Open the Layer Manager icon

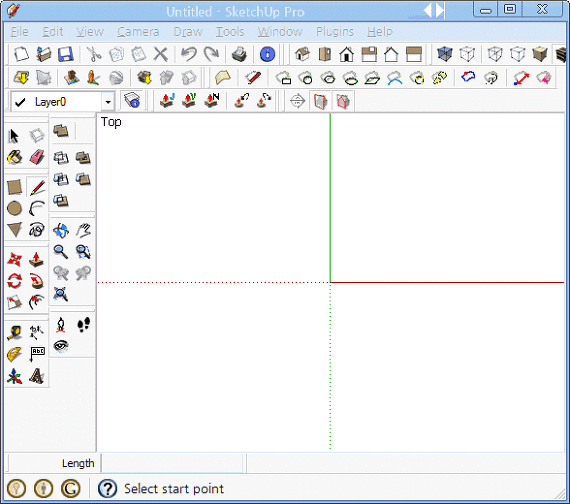132,101
